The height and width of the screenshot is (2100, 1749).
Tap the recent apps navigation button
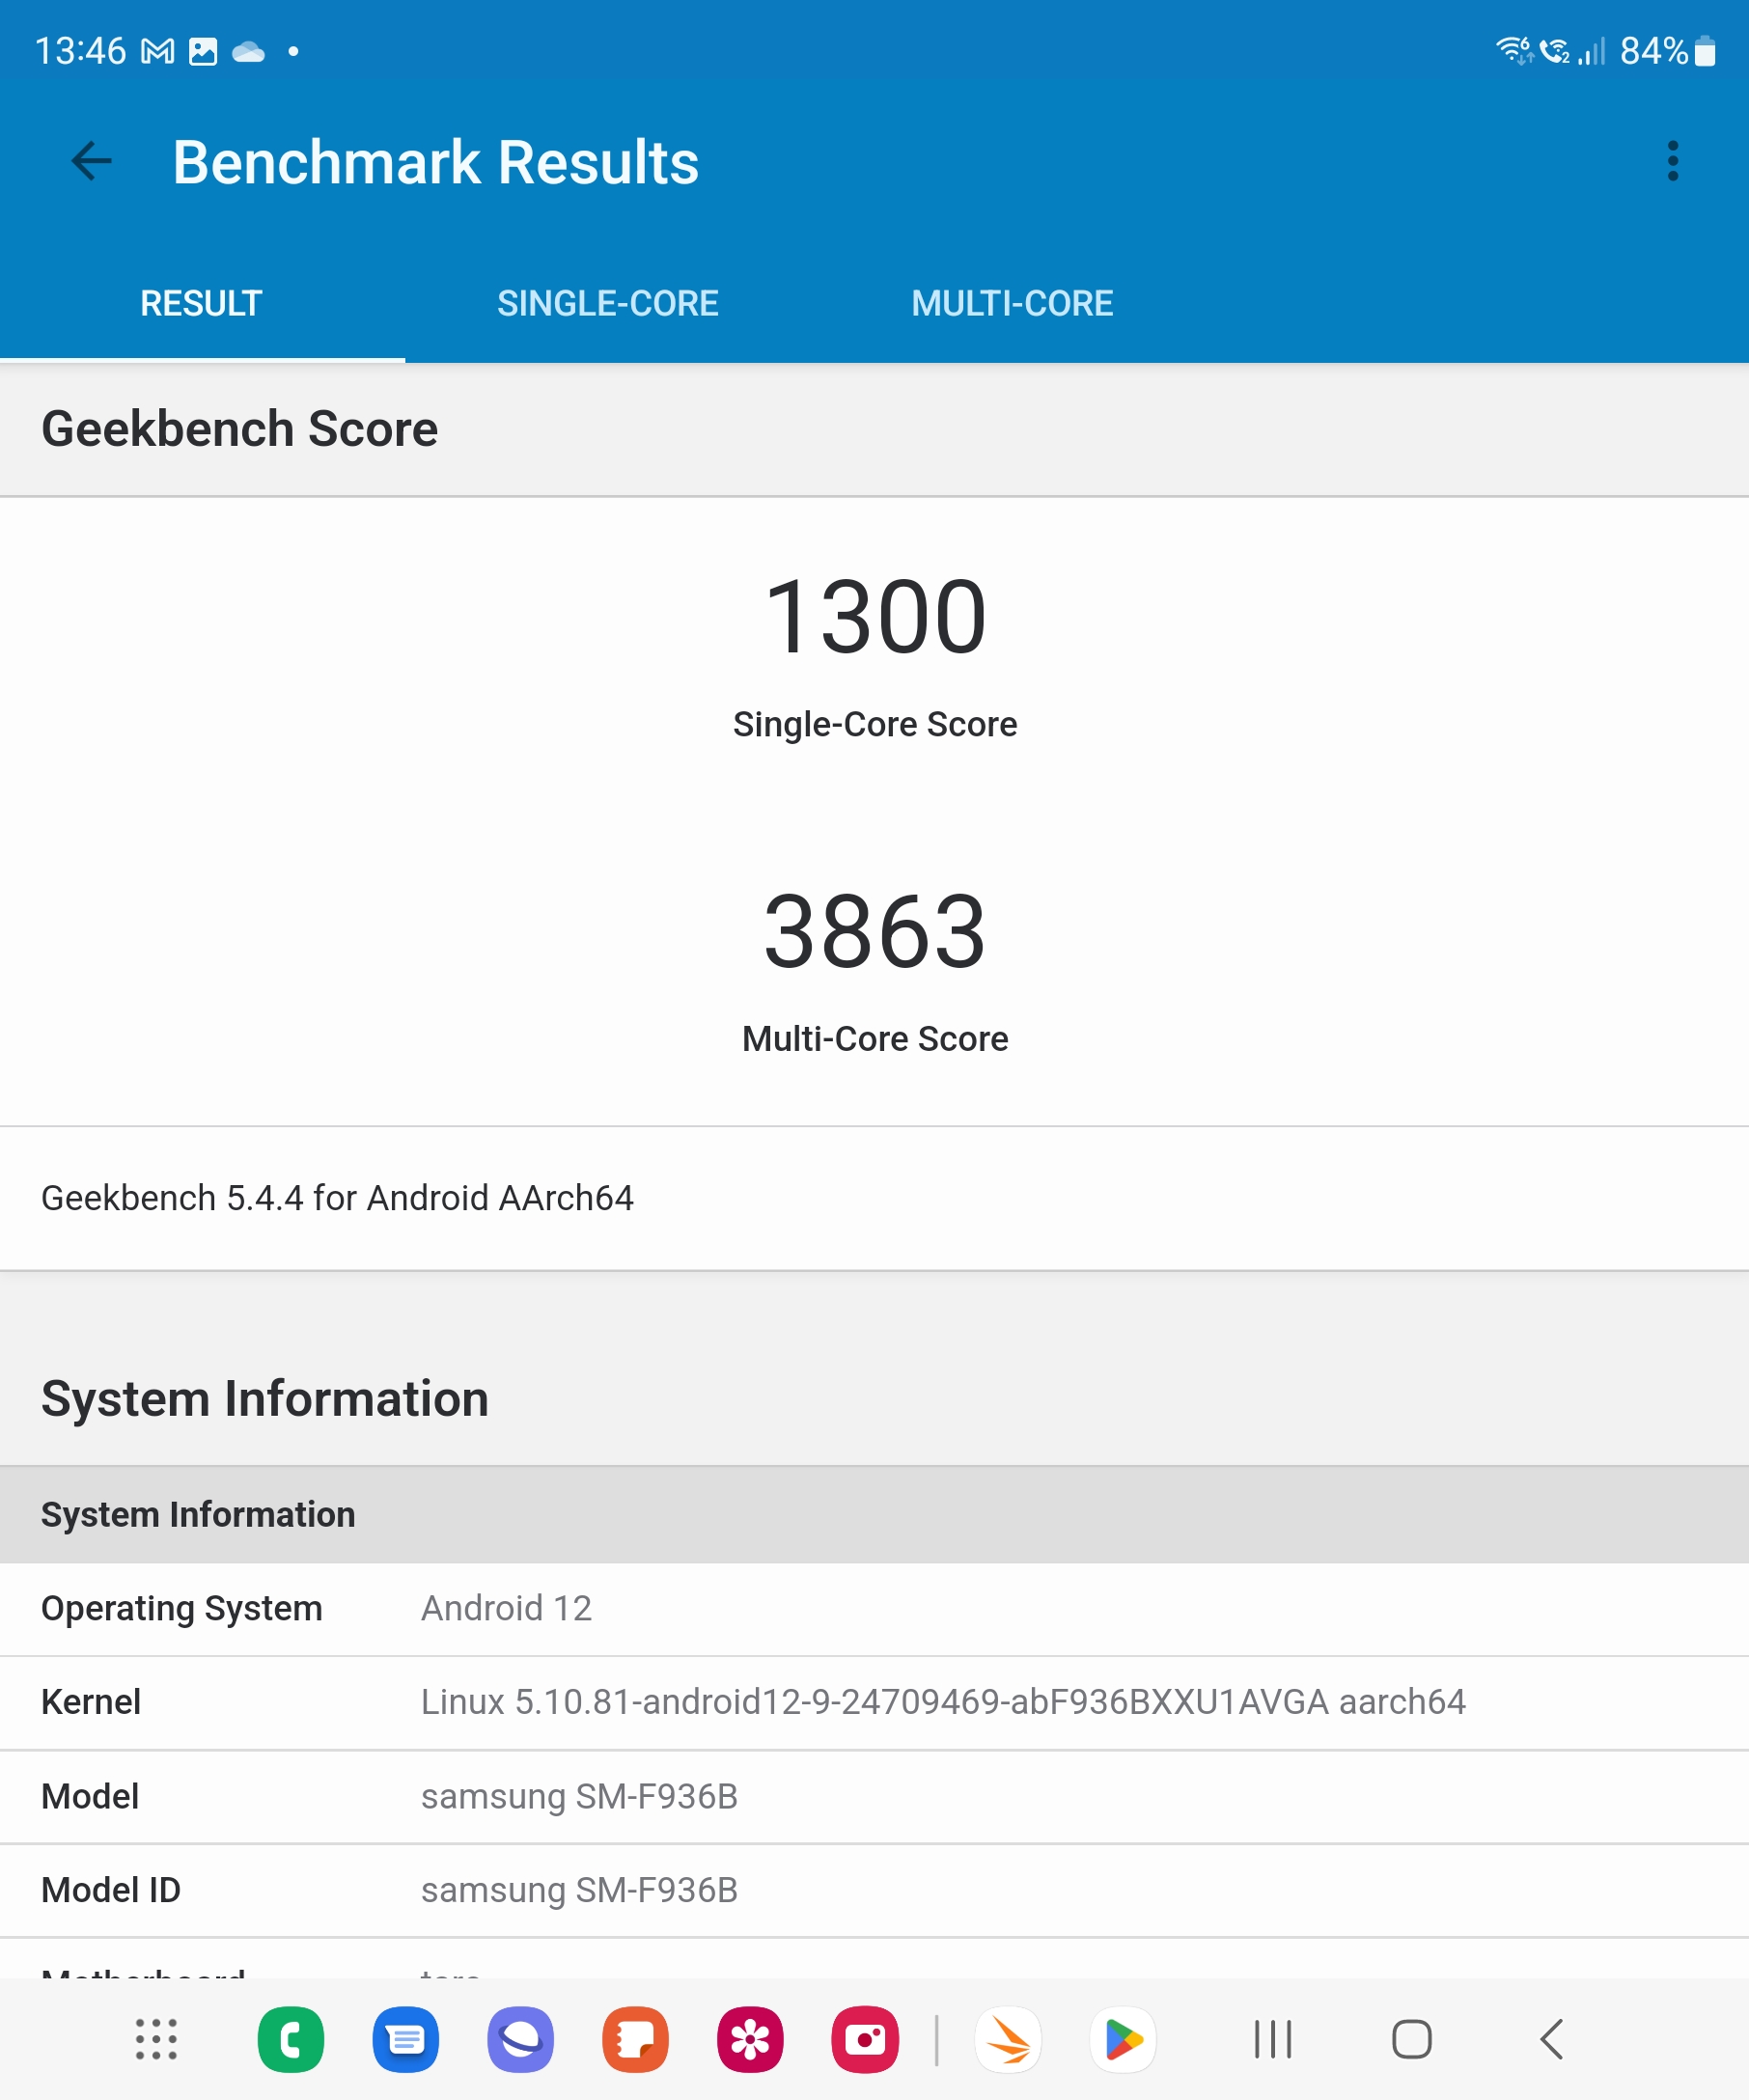[x=1273, y=2039]
